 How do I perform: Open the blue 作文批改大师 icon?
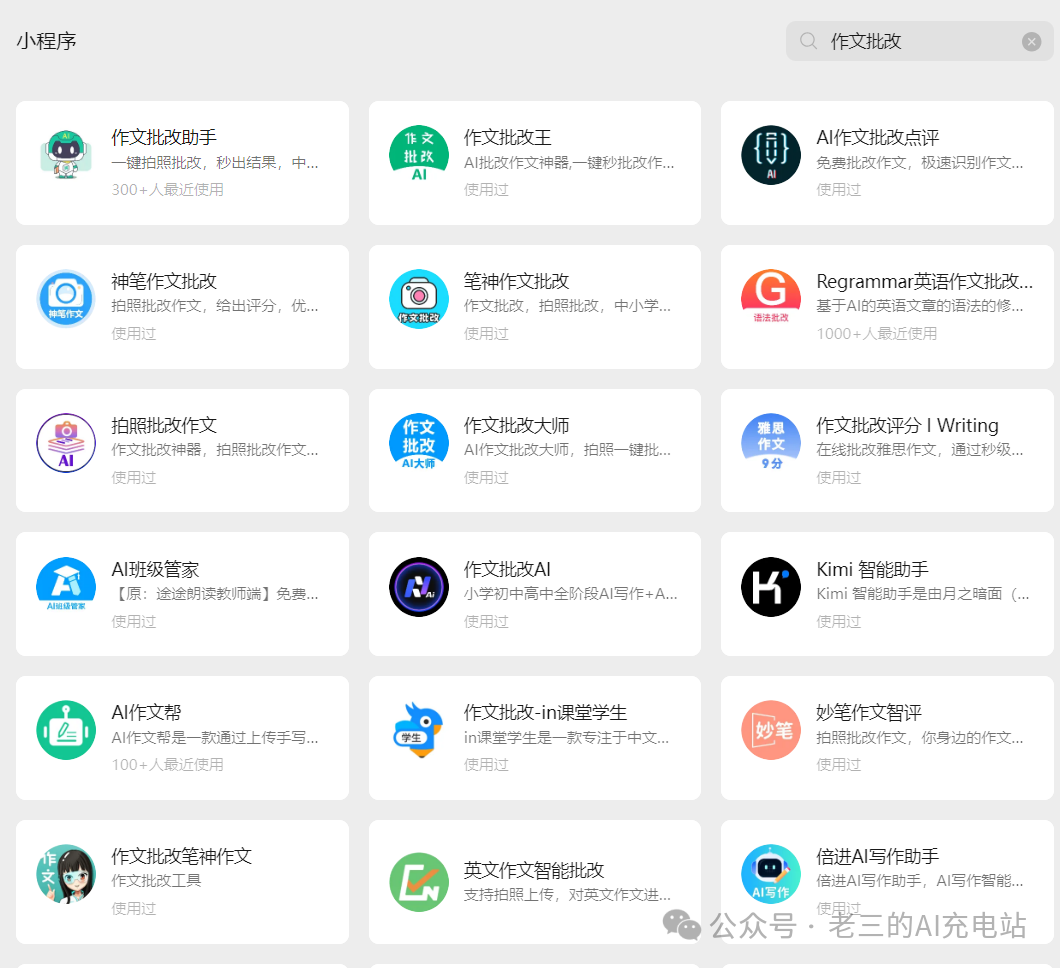(x=419, y=443)
